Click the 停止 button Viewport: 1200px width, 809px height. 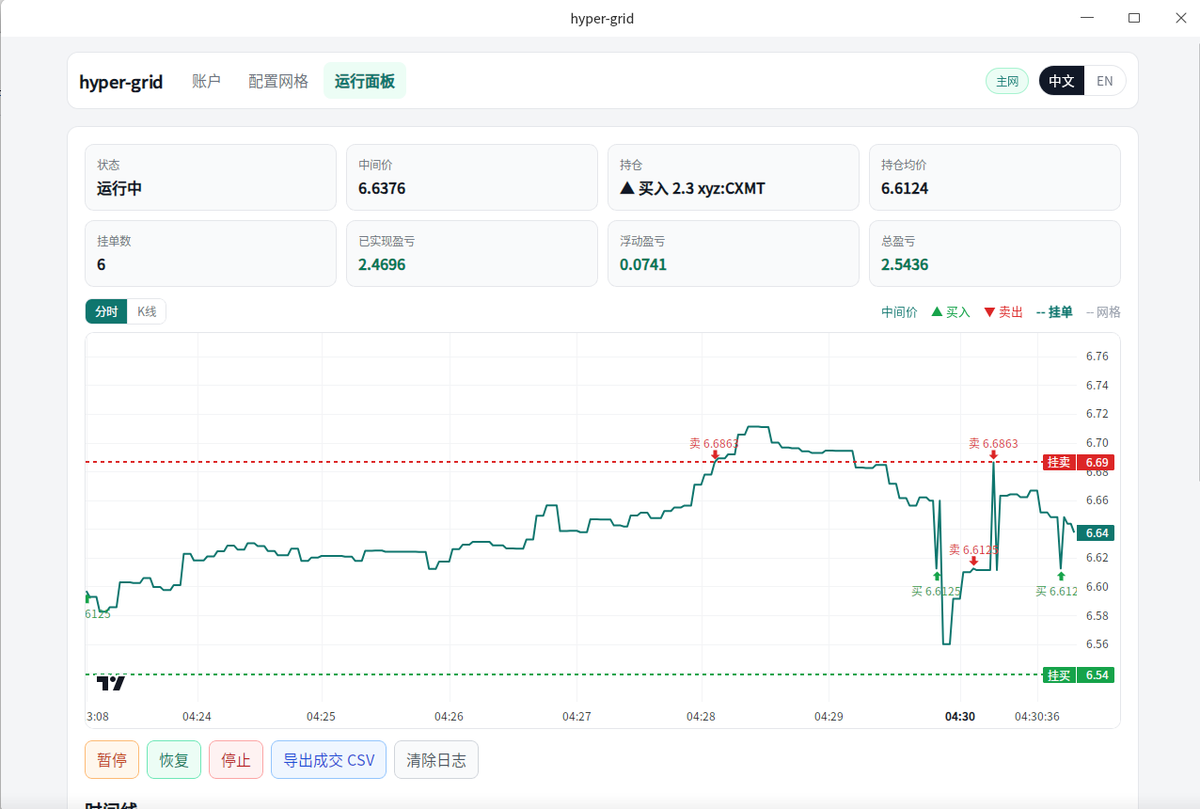[236, 760]
